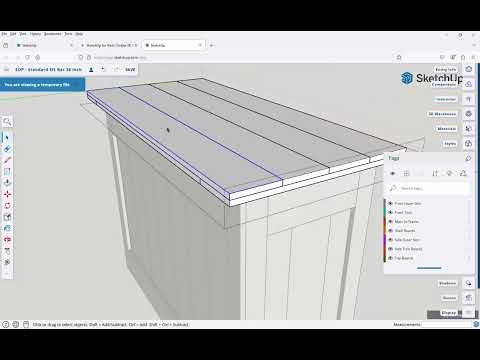Hide the Side Outer Skirt tag

pos(390,240)
